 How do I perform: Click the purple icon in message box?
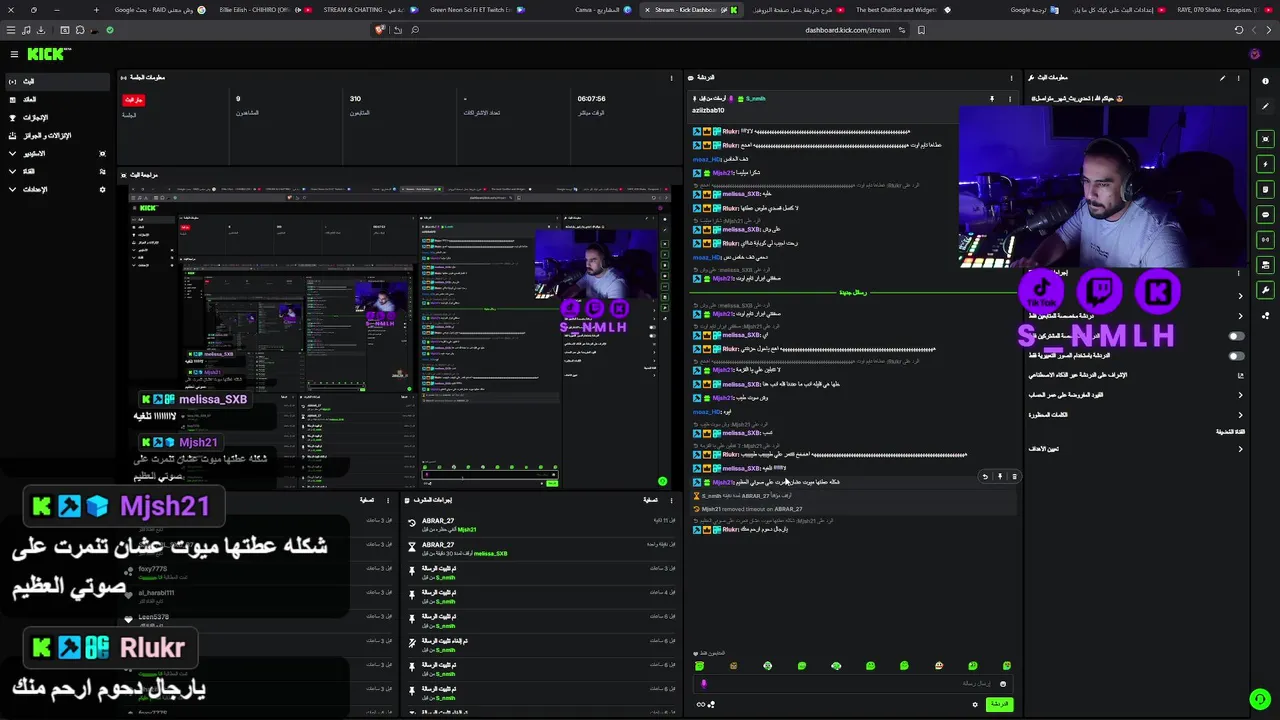point(703,684)
